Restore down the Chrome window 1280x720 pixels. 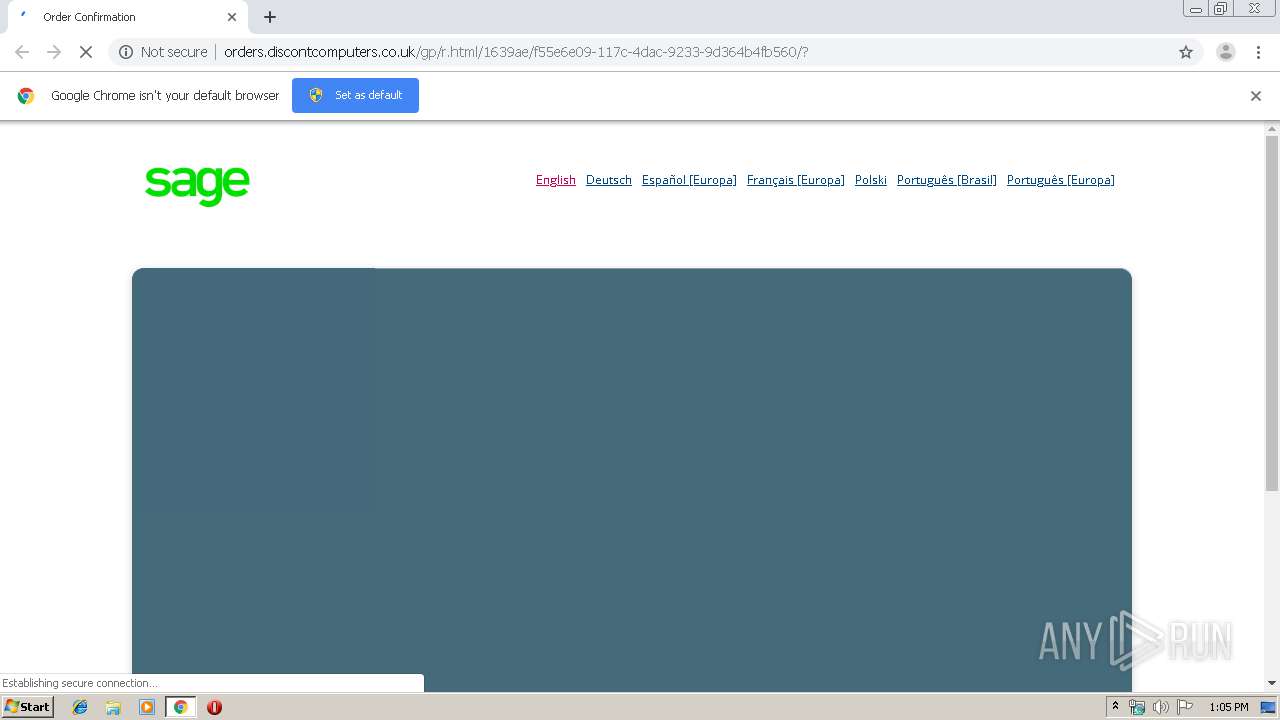(1221, 9)
